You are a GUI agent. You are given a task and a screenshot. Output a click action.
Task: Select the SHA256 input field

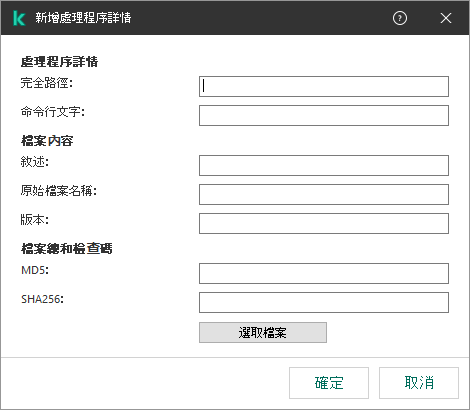(324, 303)
